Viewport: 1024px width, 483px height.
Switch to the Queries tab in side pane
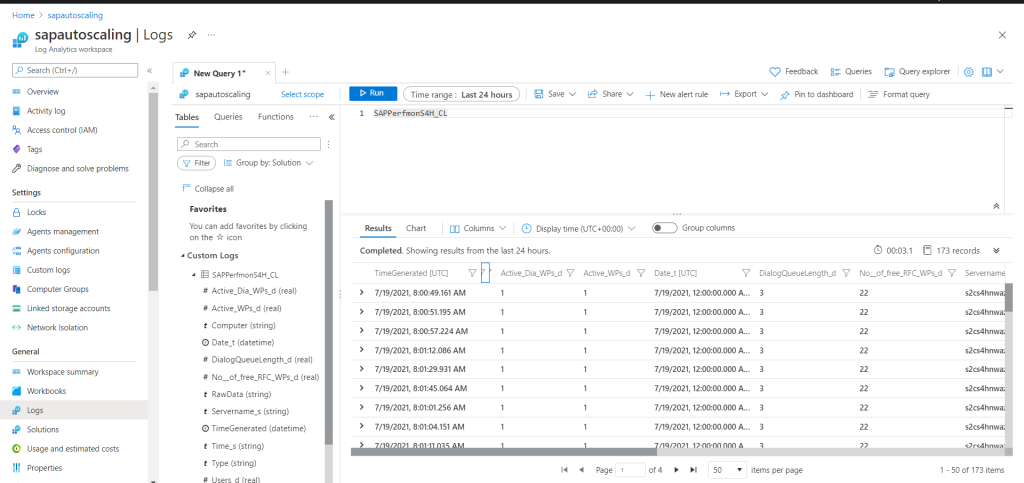(228, 117)
